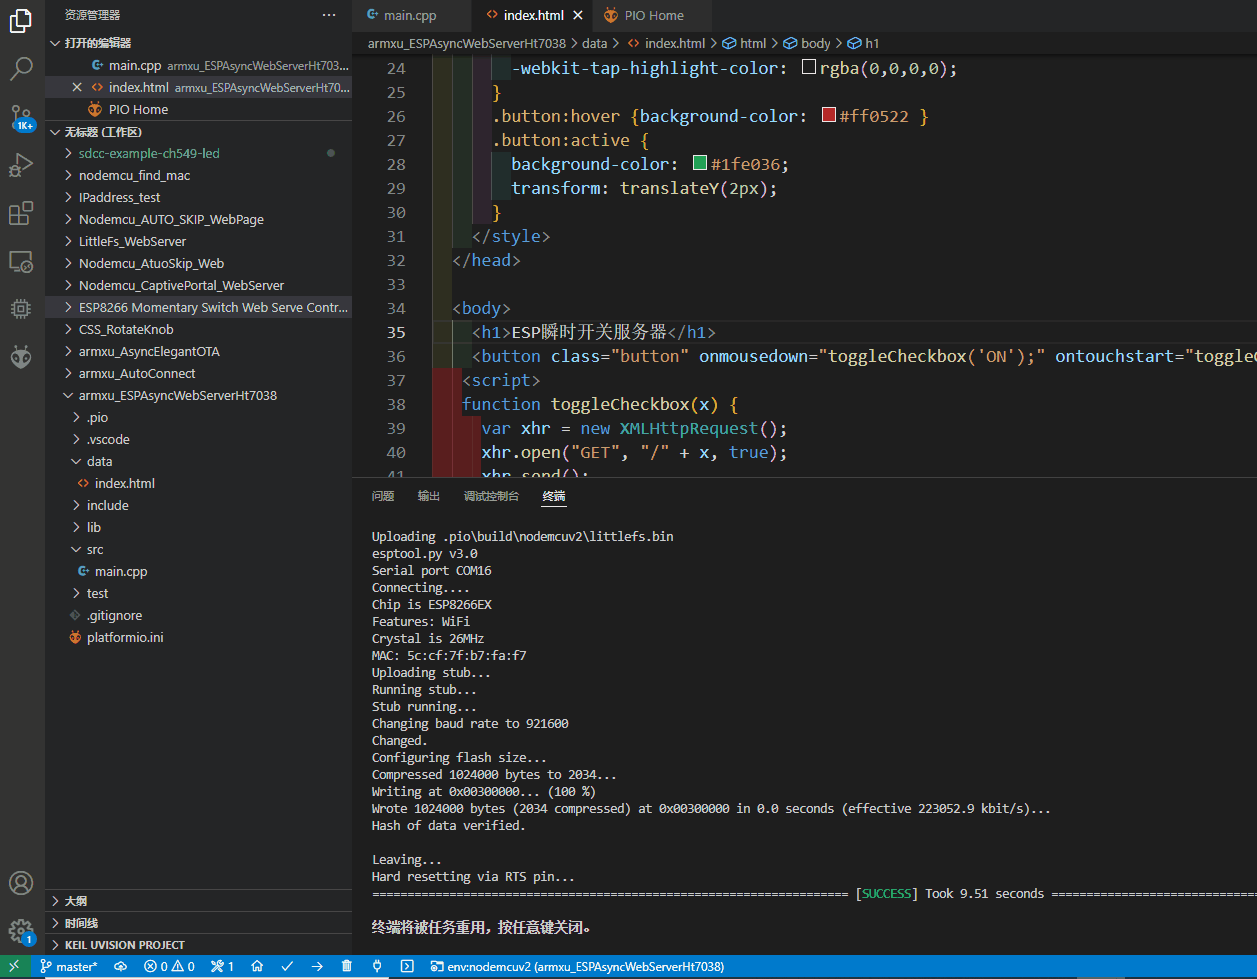The height and width of the screenshot is (979, 1257).
Task: Select the index.html editor tab
Action: pyautogui.click(x=533, y=15)
